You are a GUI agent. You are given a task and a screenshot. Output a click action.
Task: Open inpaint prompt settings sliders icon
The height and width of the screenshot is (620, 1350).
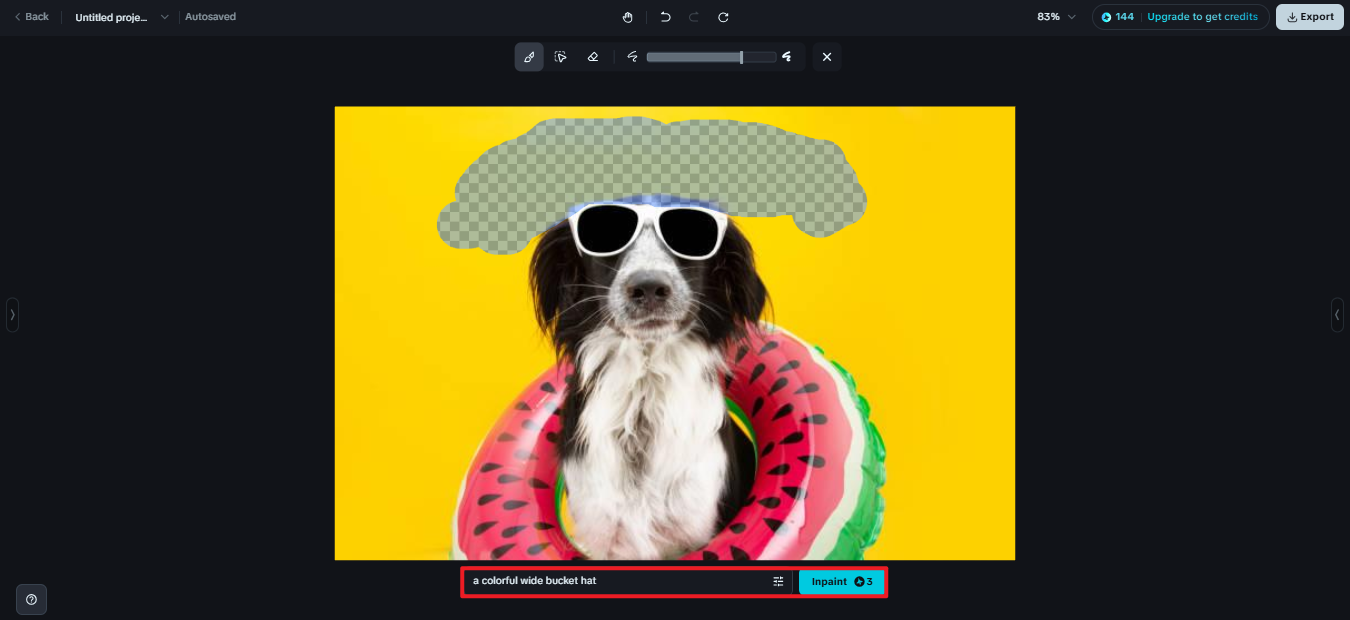click(778, 581)
